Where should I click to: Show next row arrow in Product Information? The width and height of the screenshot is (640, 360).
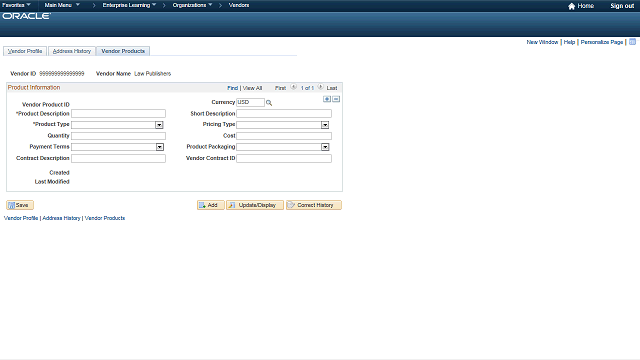320,87
